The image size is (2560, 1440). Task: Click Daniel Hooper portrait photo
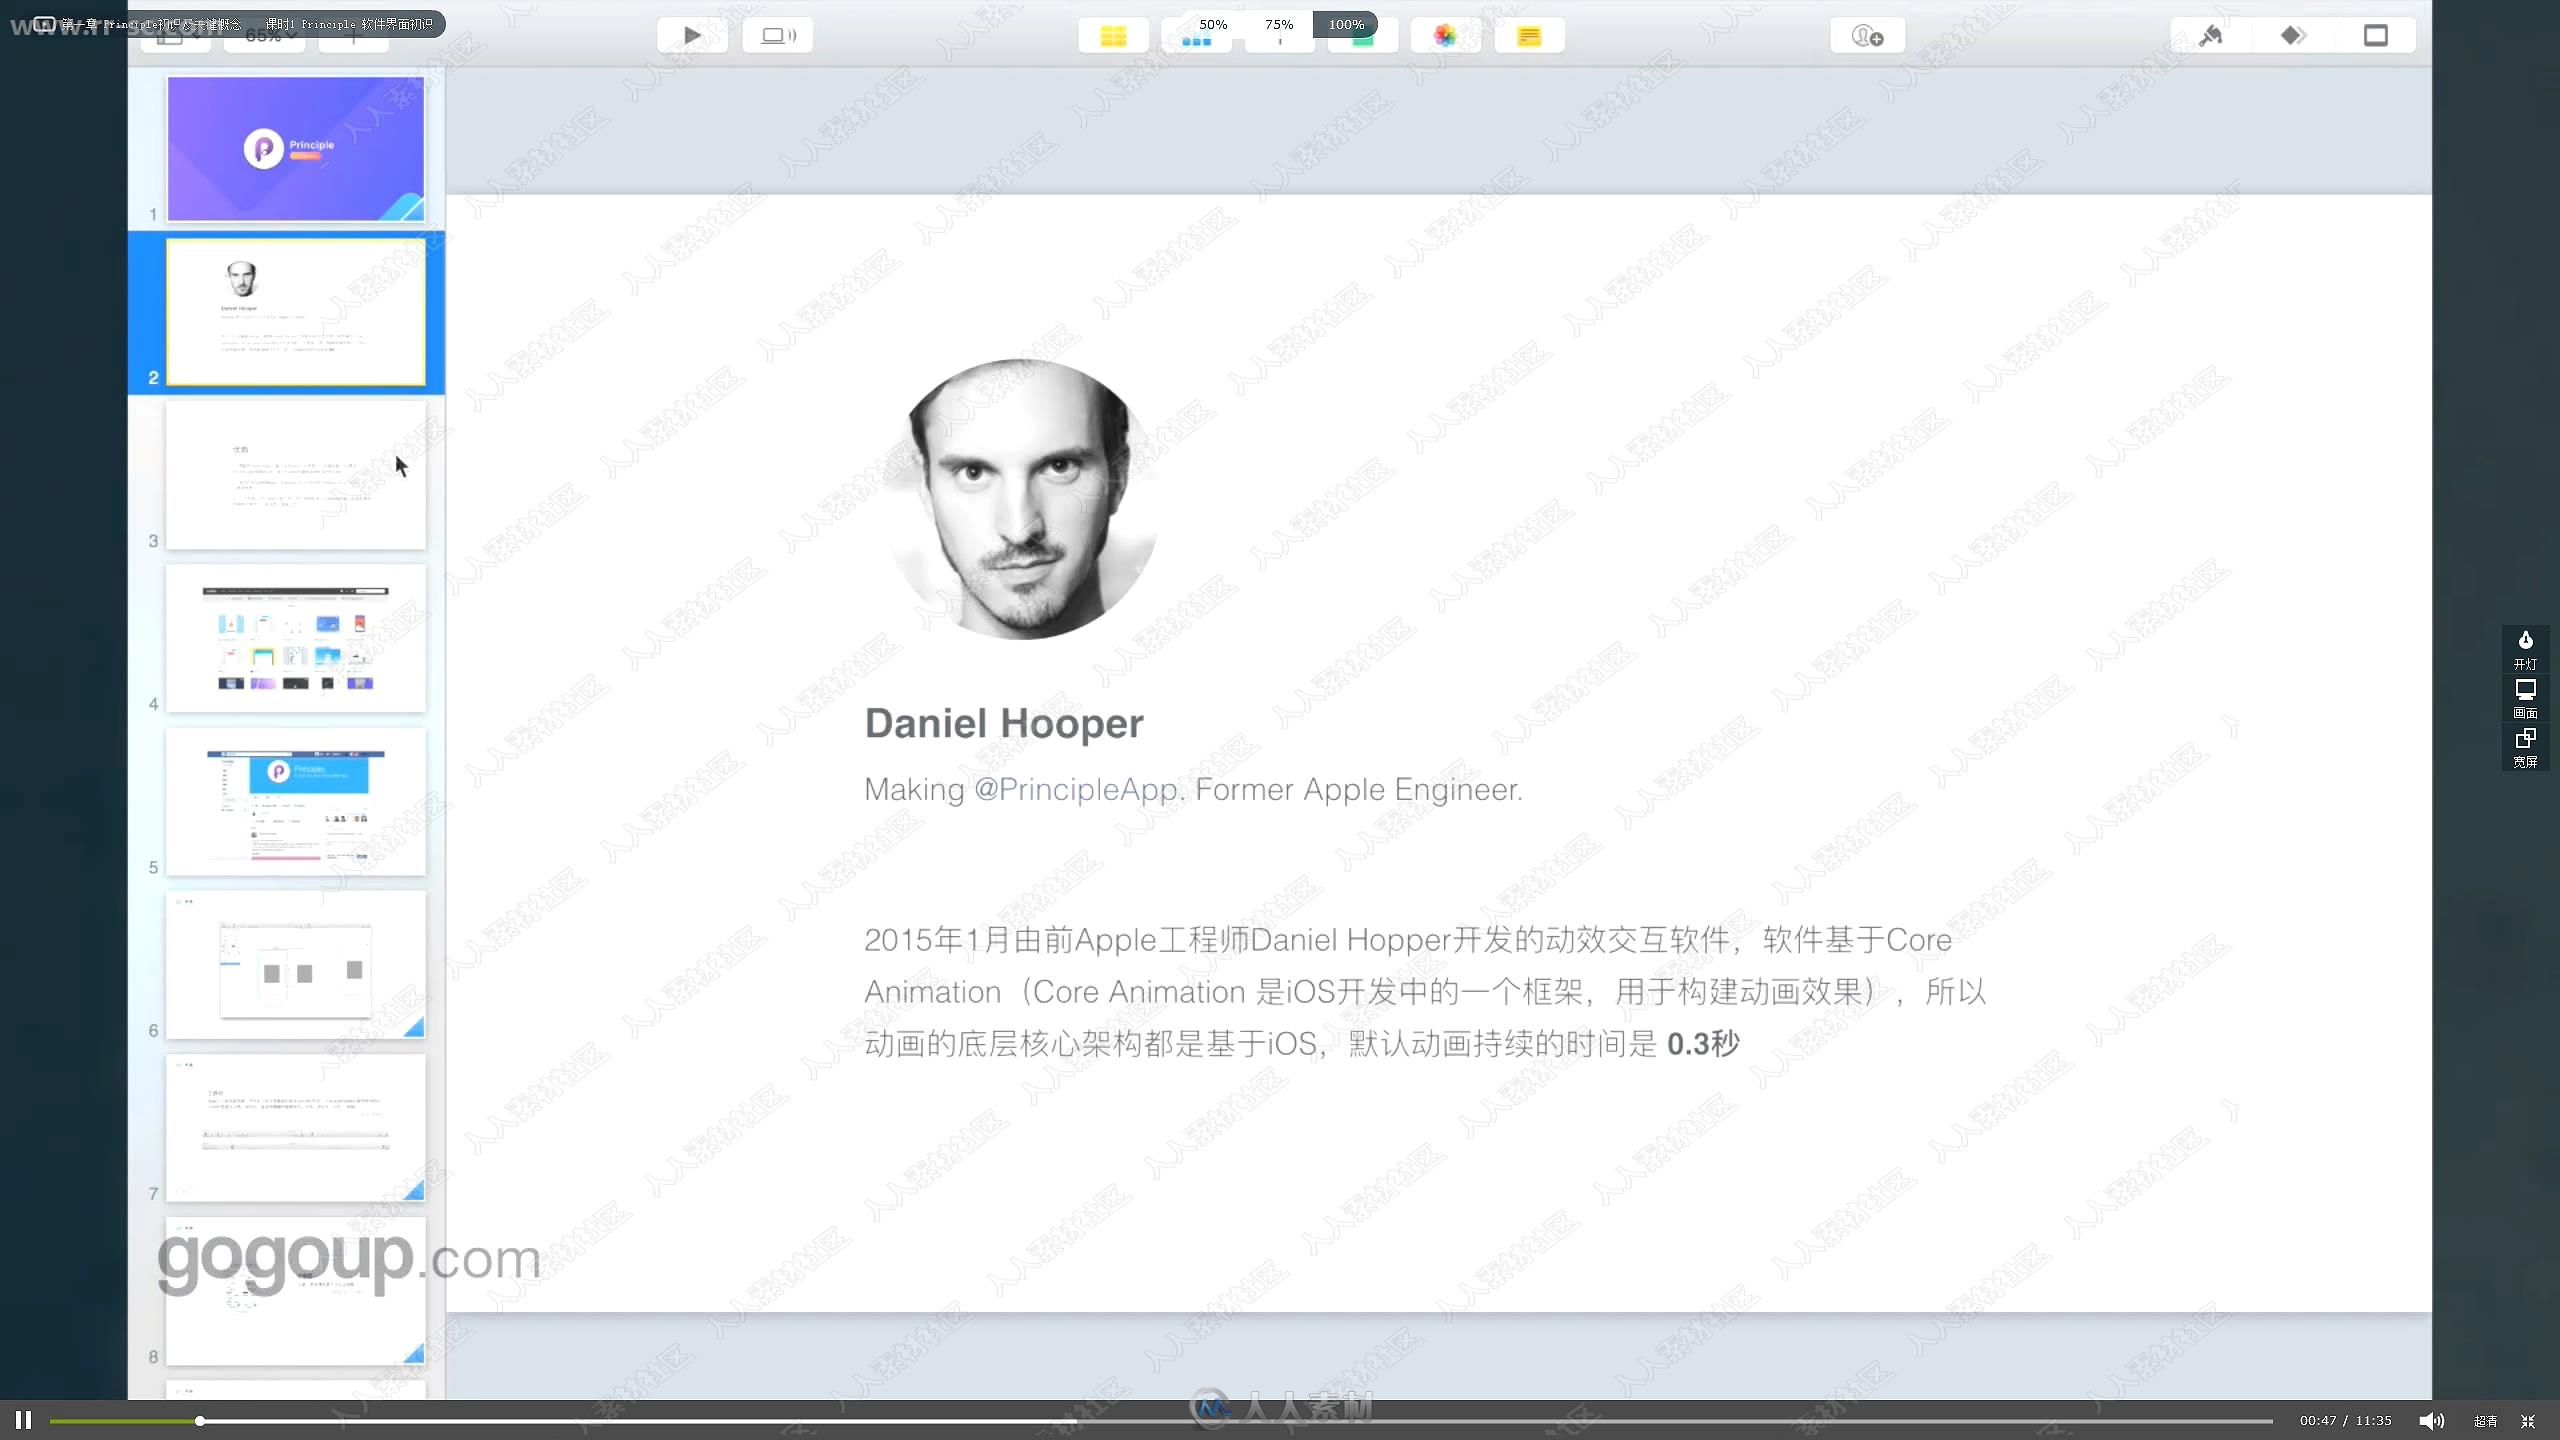point(1024,499)
